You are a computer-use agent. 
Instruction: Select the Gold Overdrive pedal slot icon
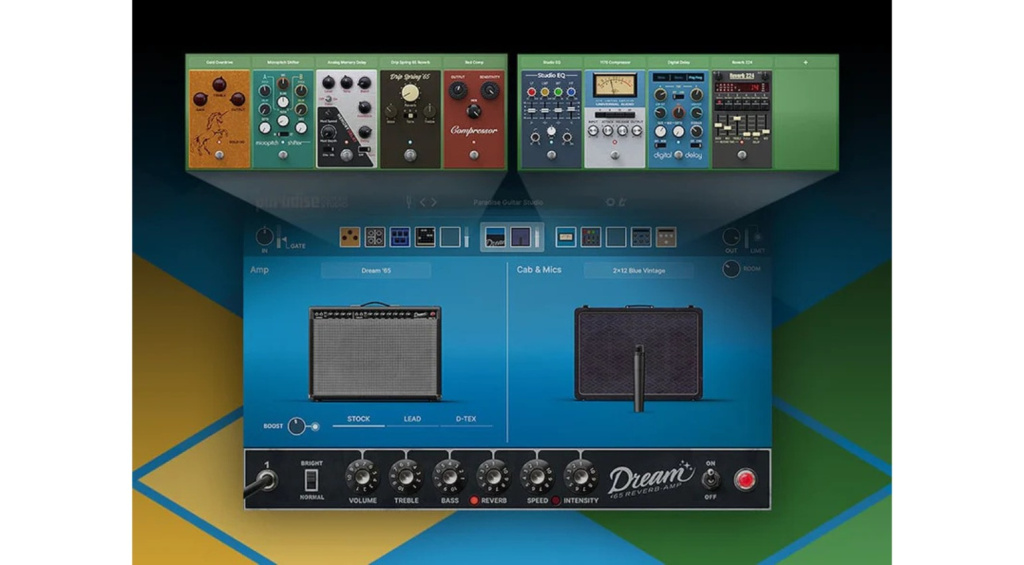coord(350,237)
